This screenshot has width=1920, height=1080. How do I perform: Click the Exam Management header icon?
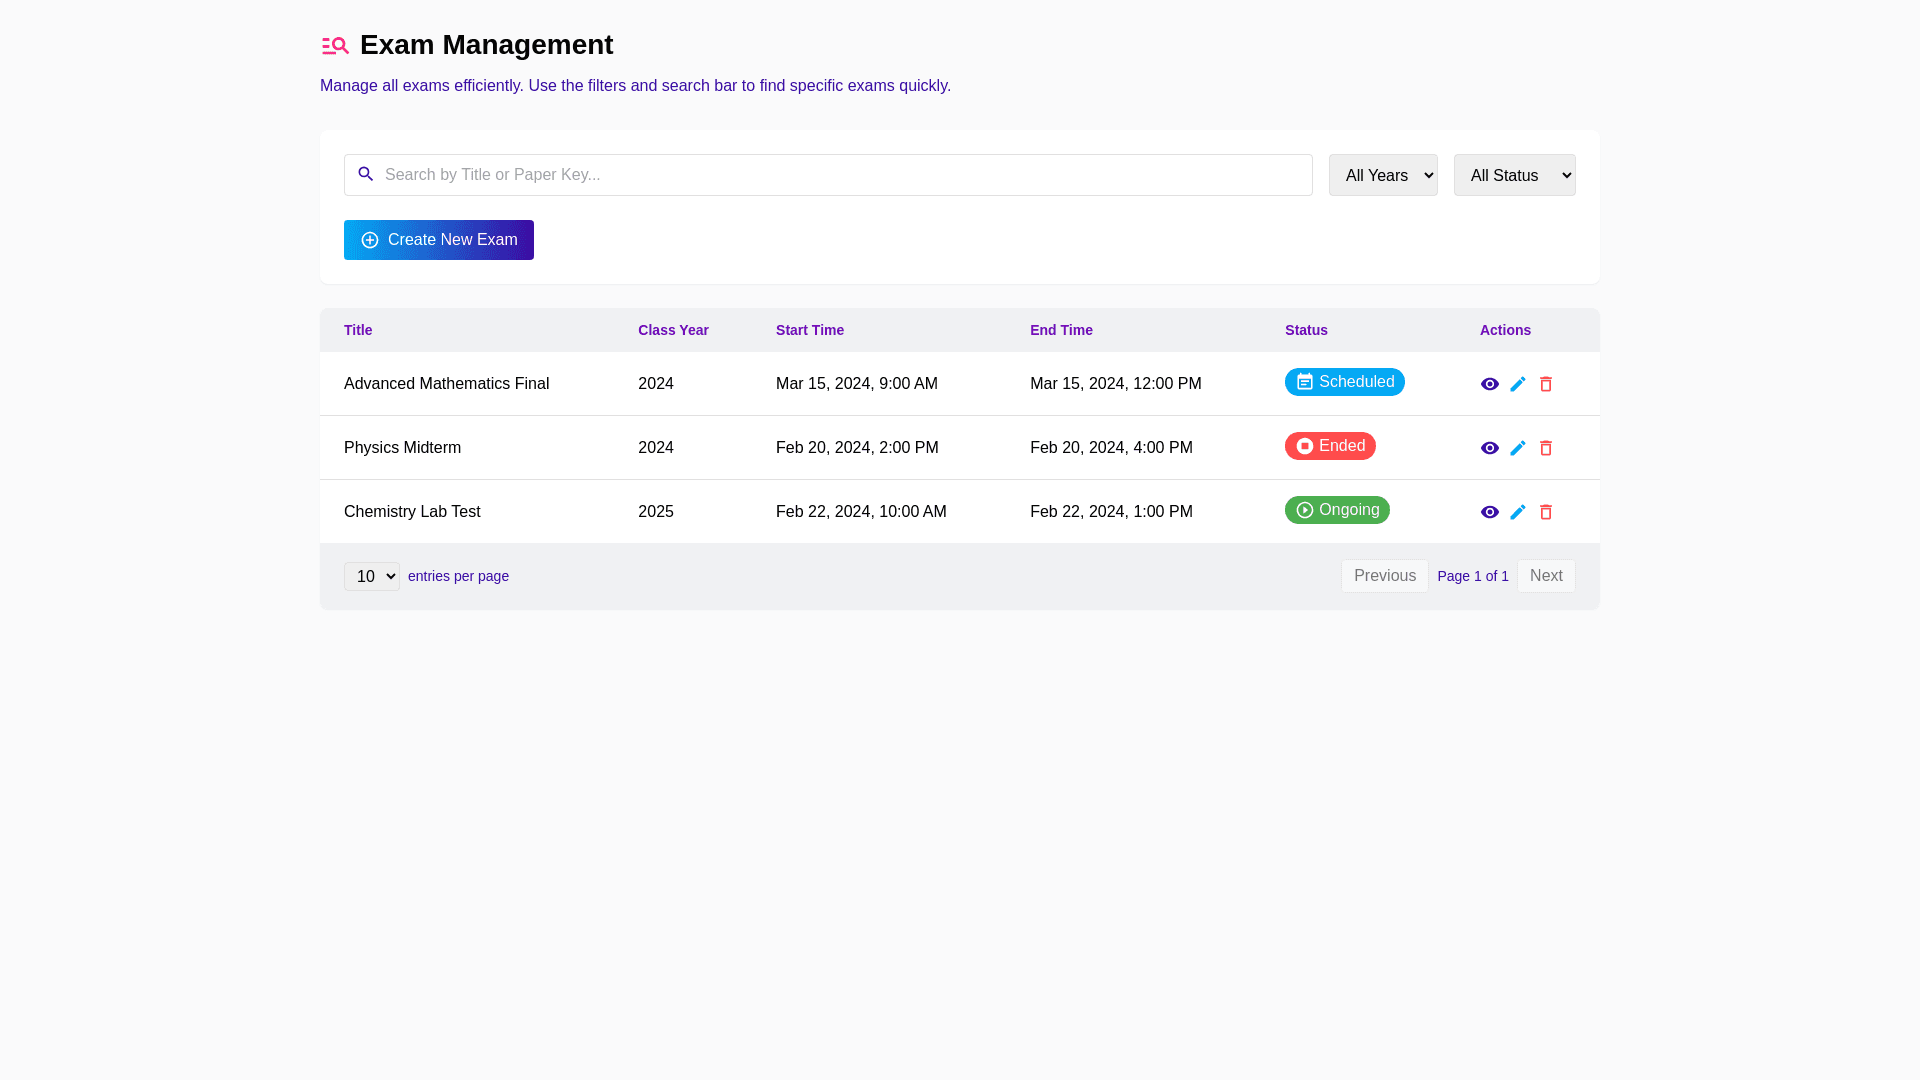(x=335, y=46)
